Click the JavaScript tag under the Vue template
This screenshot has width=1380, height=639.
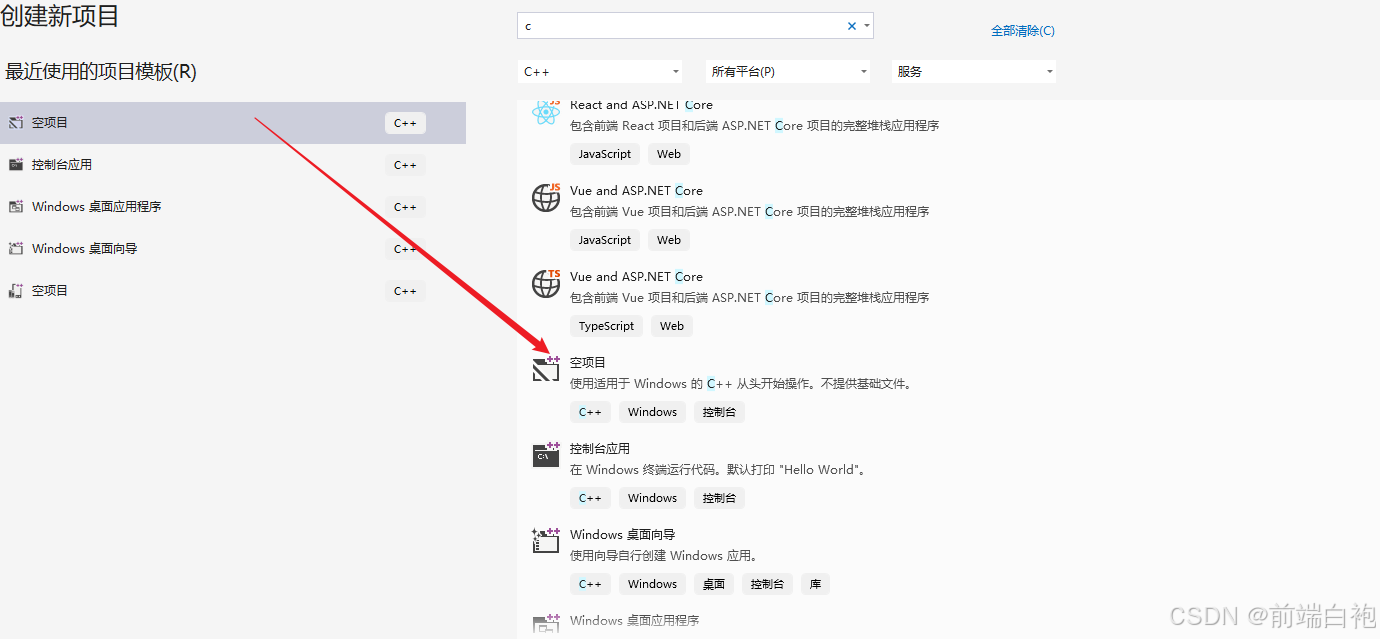(x=605, y=240)
